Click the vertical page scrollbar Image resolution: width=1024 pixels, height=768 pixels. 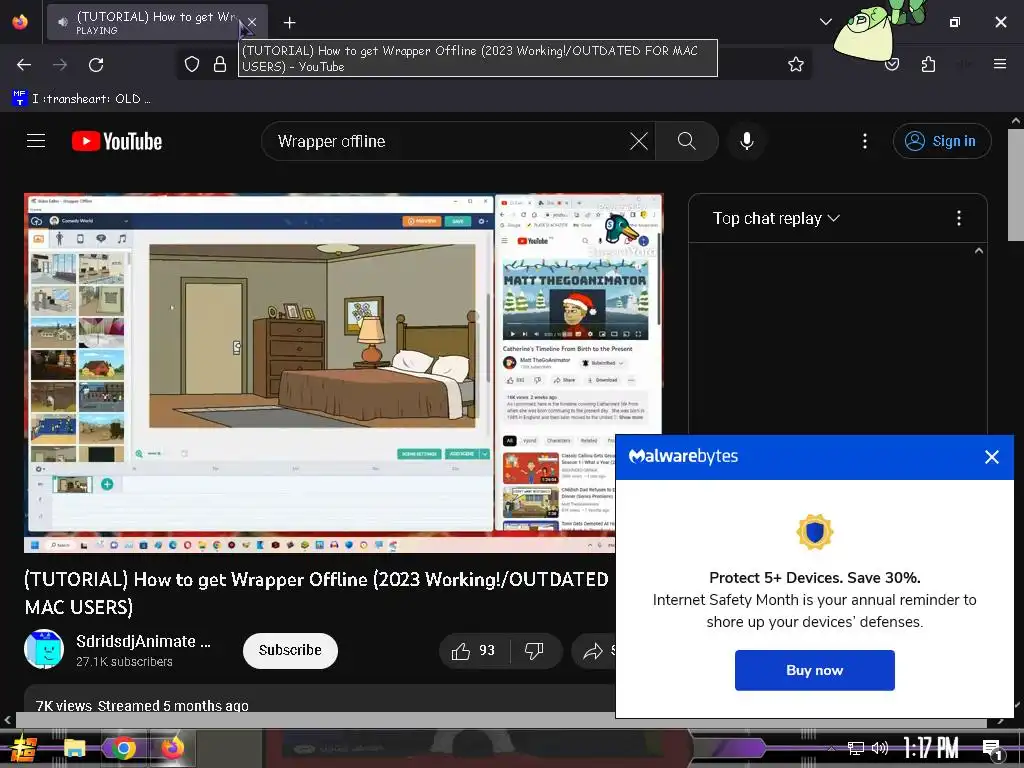tap(1016, 185)
